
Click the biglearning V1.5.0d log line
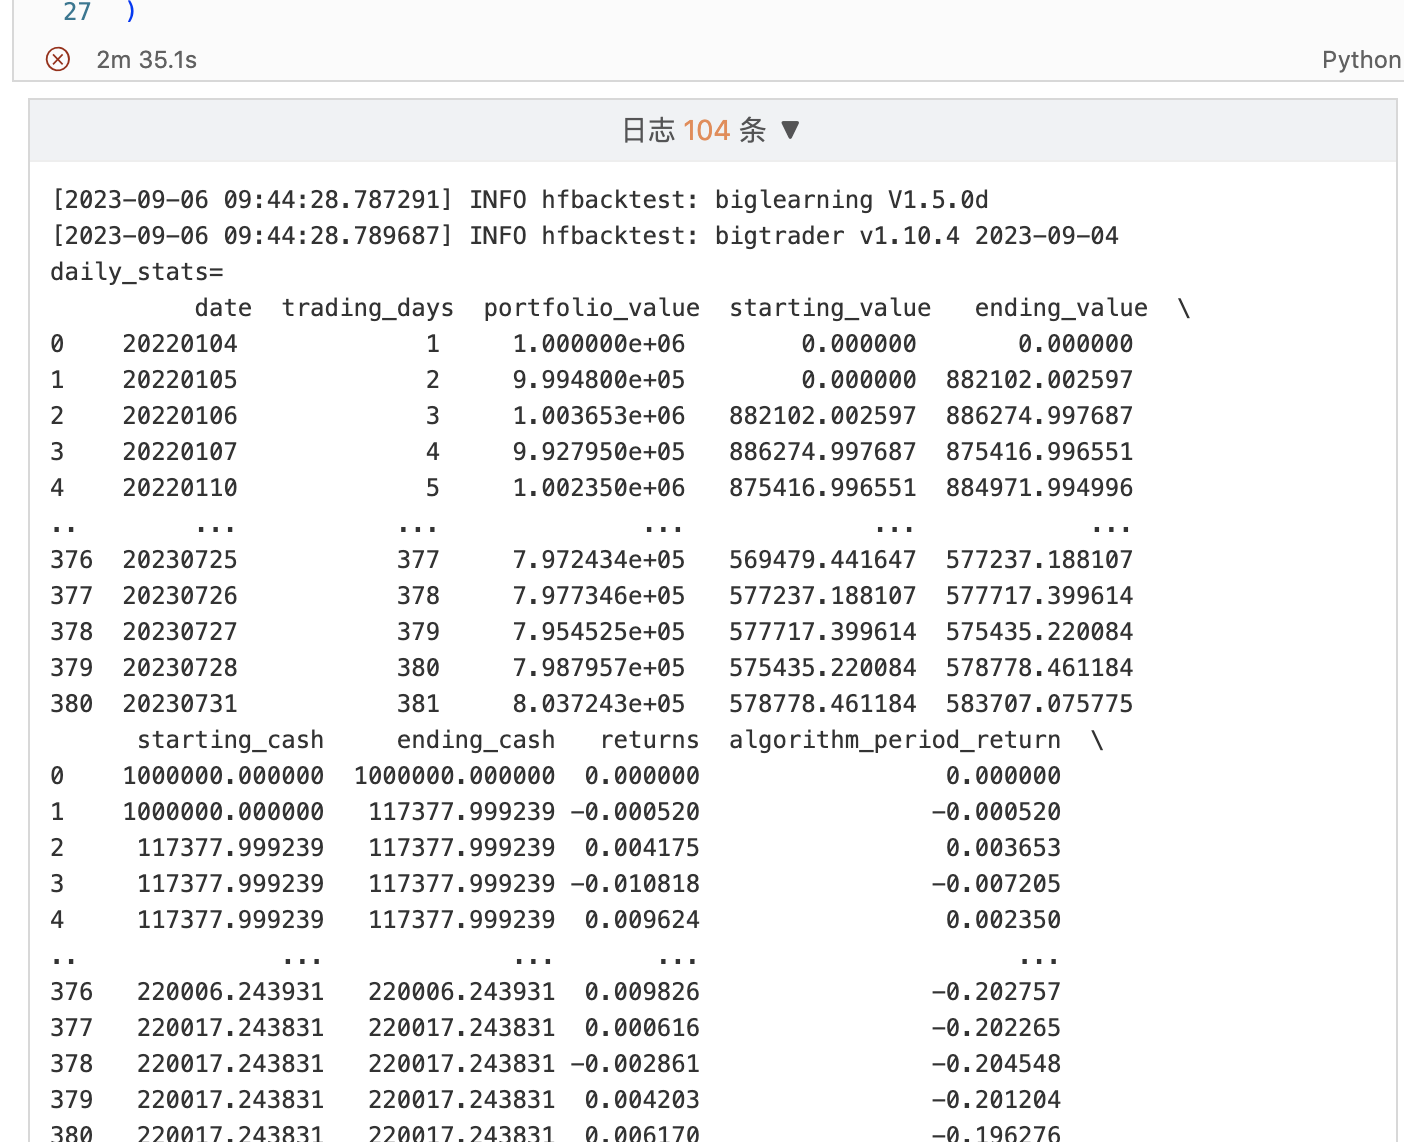(519, 200)
